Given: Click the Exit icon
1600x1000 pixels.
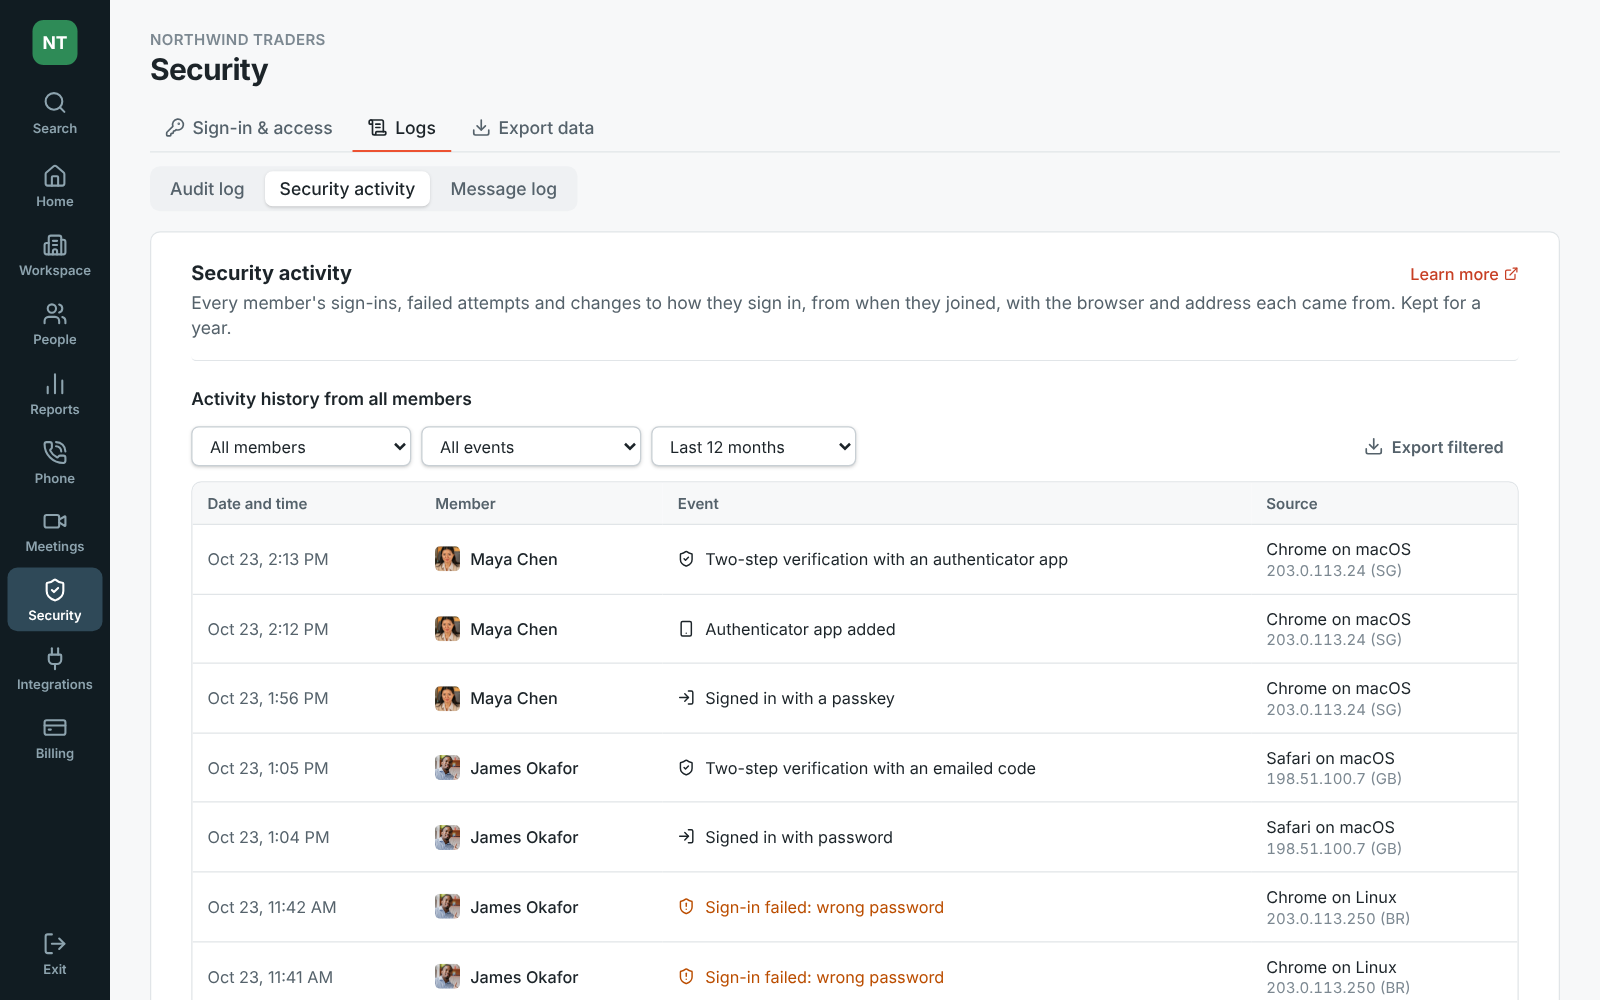Looking at the screenshot, I should [55, 944].
